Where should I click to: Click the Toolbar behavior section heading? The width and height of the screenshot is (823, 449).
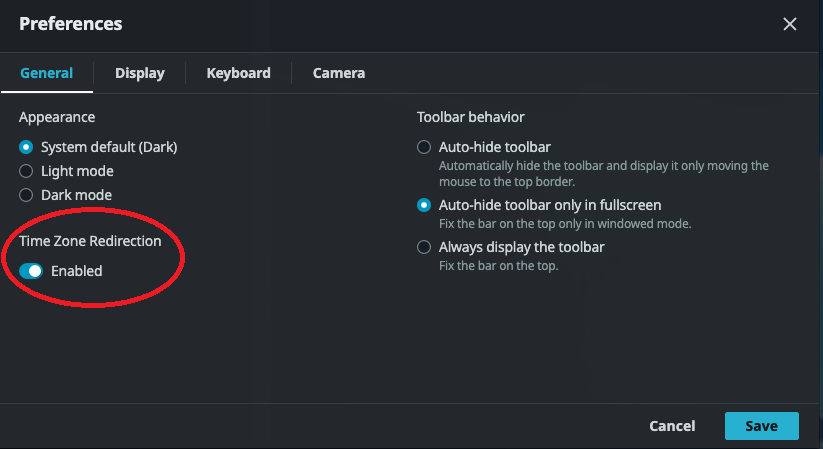pyautogui.click(x=471, y=117)
